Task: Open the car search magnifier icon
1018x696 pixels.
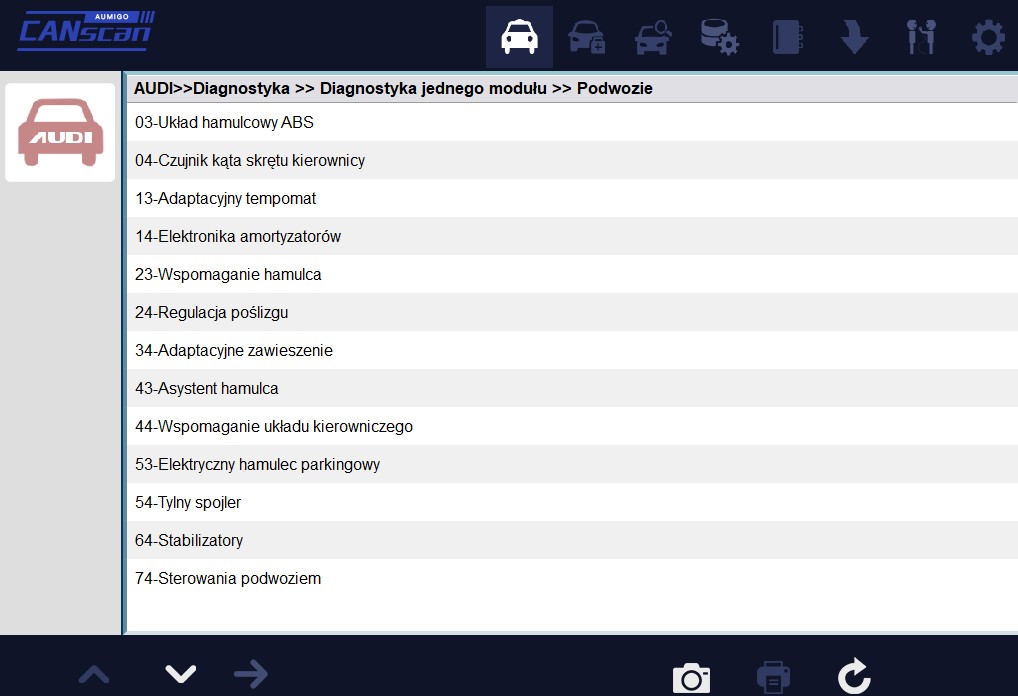Action: click(x=653, y=37)
